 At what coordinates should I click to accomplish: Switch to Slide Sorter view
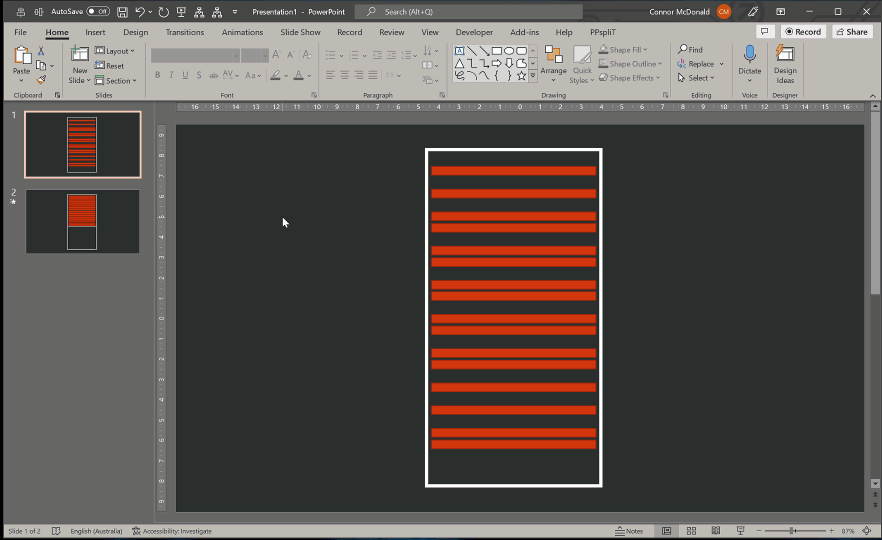691,531
